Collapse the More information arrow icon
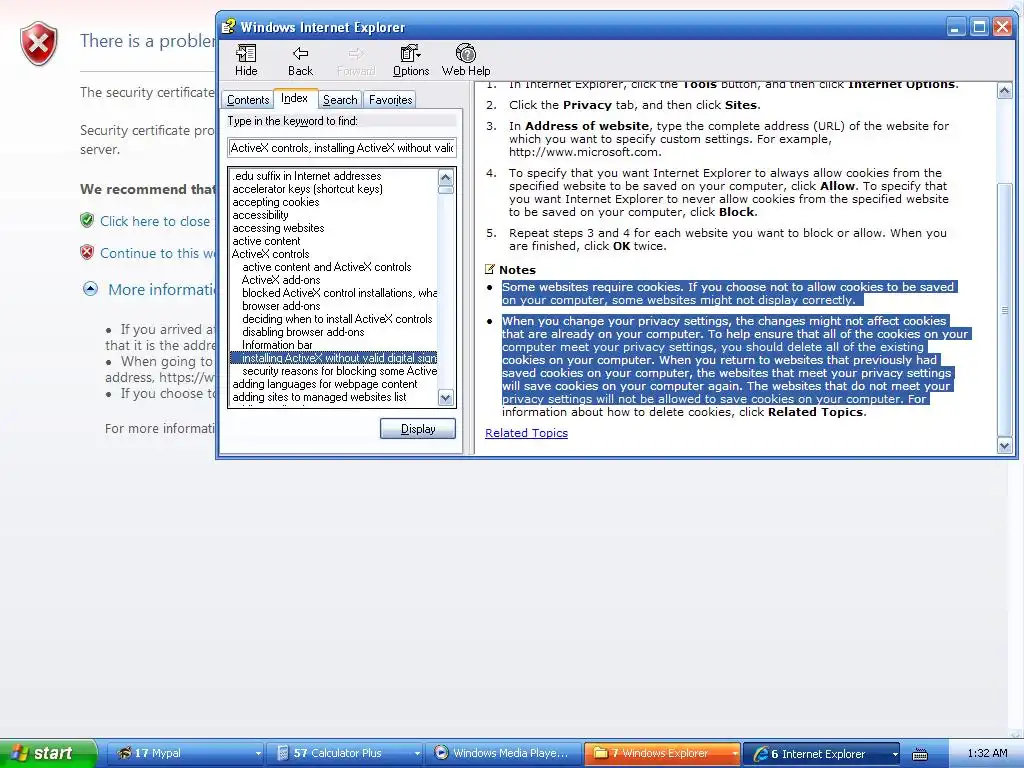The width and height of the screenshot is (1024, 768). tap(90, 289)
